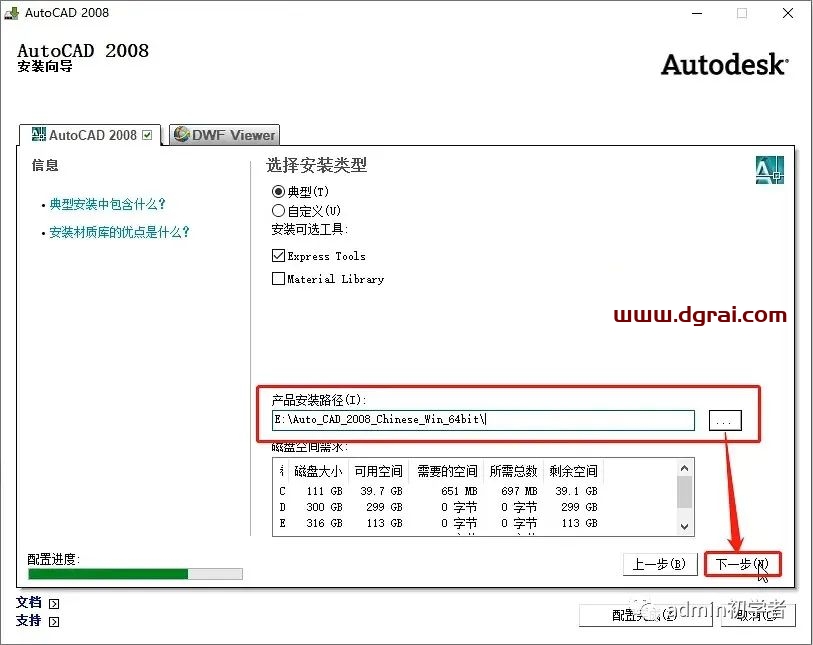Select the 典型(T) radio button
The width and height of the screenshot is (813, 645).
click(x=278, y=192)
